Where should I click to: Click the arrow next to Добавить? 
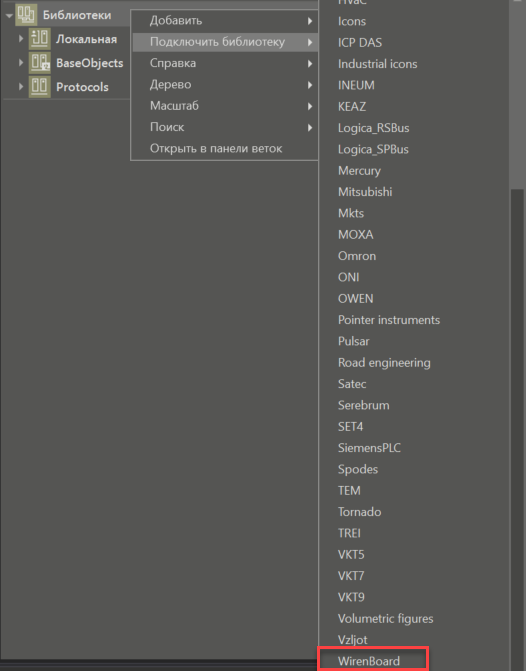(310, 21)
